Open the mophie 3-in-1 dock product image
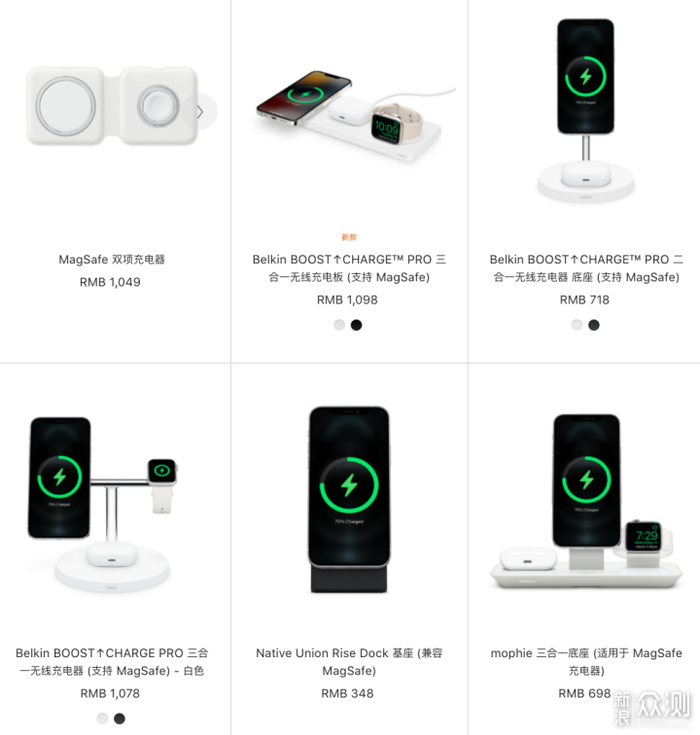Image resolution: width=700 pixels, height=735 pixels. click(586, 502)
